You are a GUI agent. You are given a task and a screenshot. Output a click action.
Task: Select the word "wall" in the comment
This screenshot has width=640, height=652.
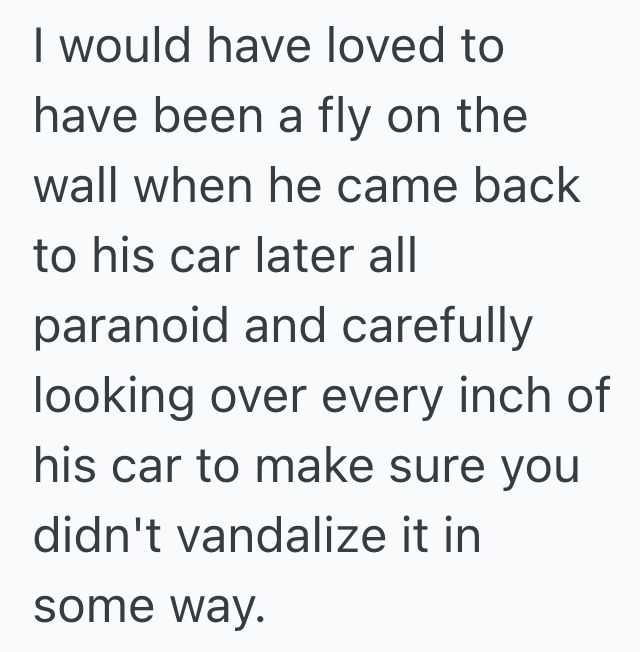pyautogui.click(x=74, y=188)
